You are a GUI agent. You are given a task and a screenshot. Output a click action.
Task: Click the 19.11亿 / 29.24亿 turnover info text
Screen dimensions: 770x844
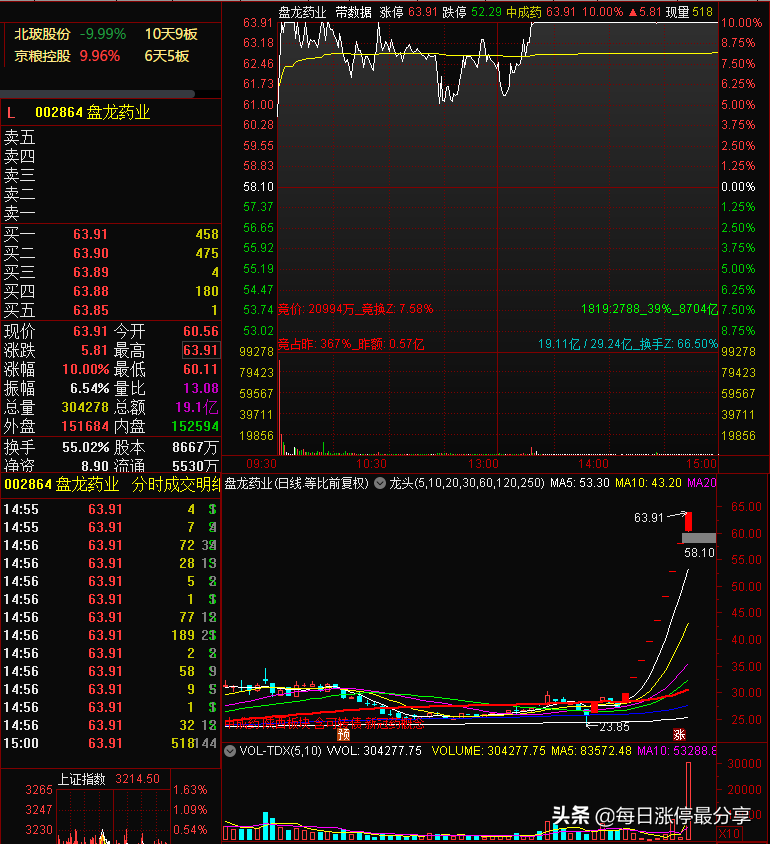click(627, 344)
